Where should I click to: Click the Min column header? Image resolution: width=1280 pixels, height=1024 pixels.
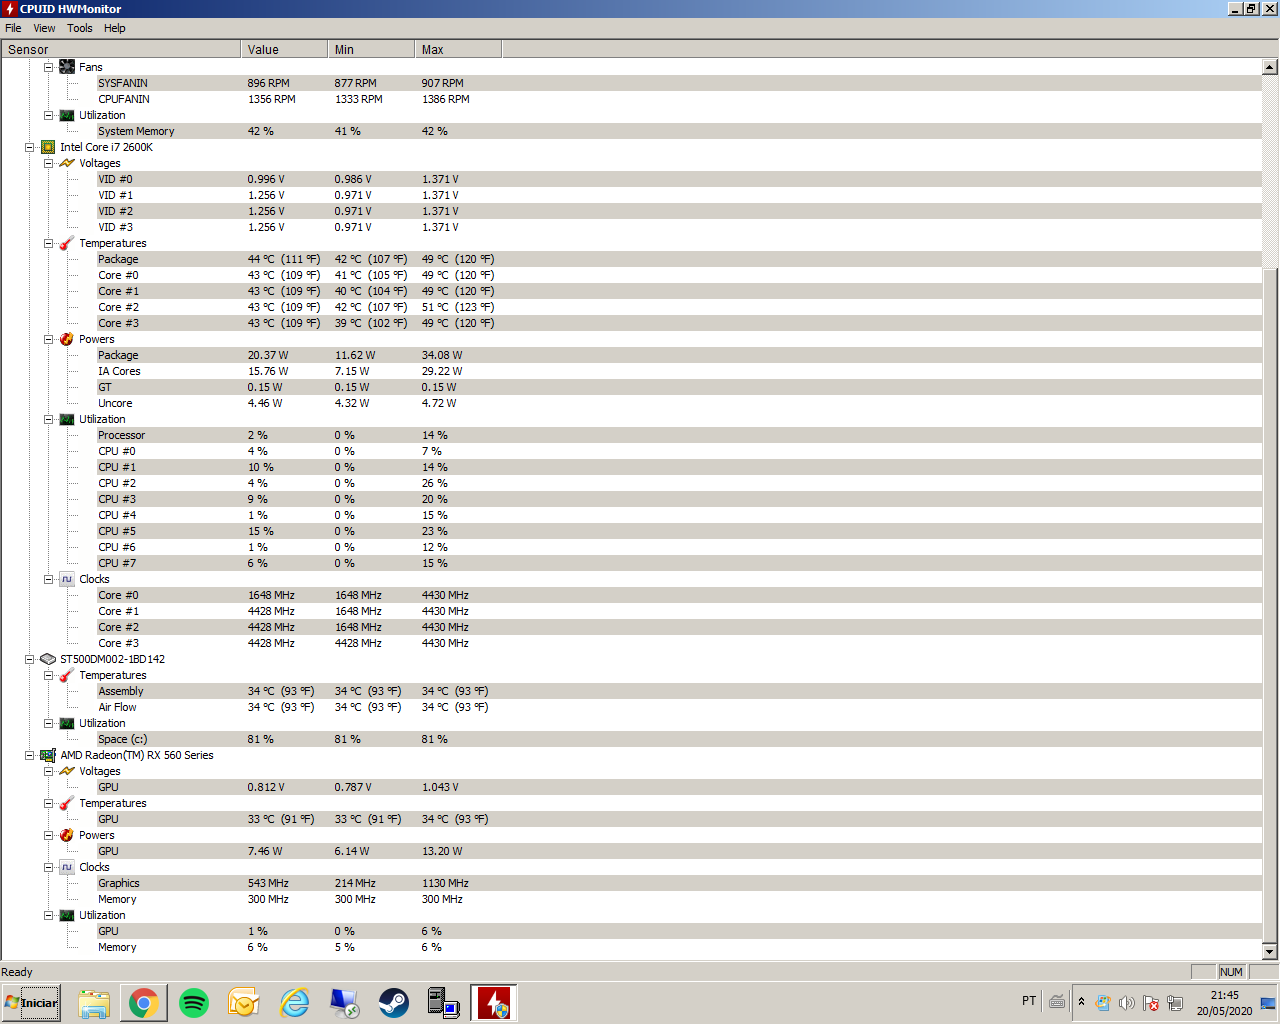point(371,49)
